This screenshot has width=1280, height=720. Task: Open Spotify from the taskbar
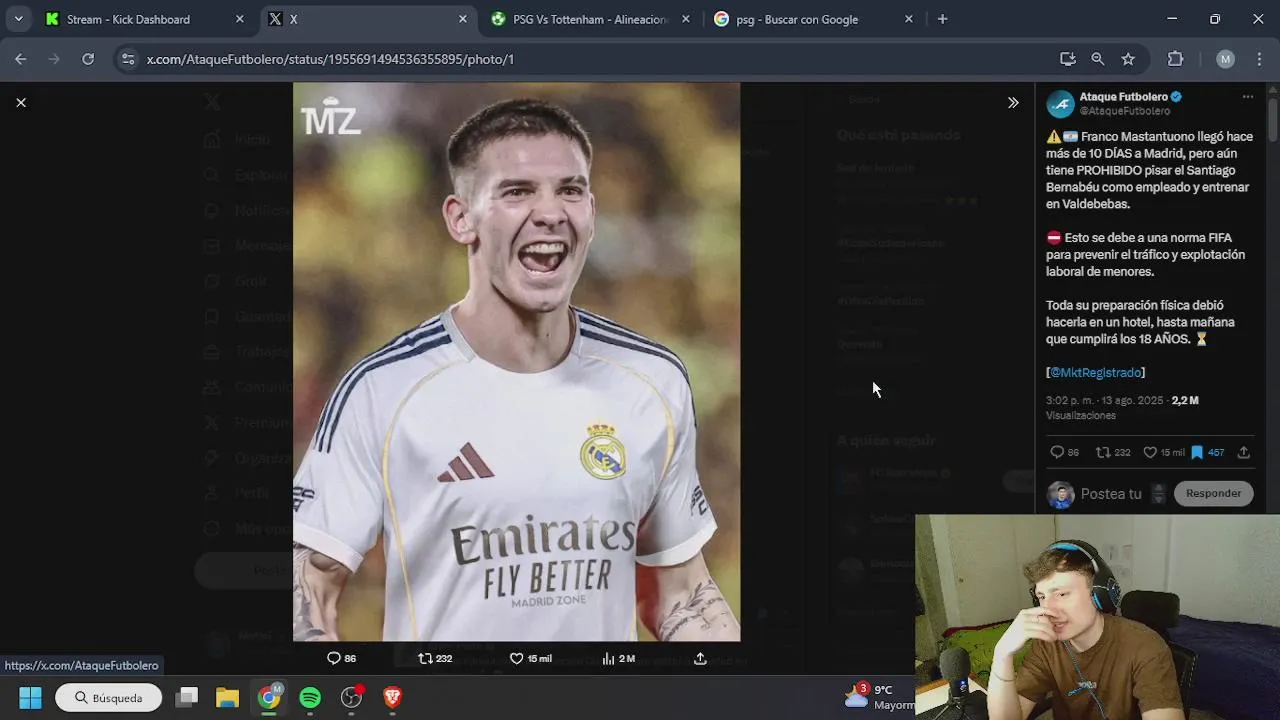click(x=310, y=697)
